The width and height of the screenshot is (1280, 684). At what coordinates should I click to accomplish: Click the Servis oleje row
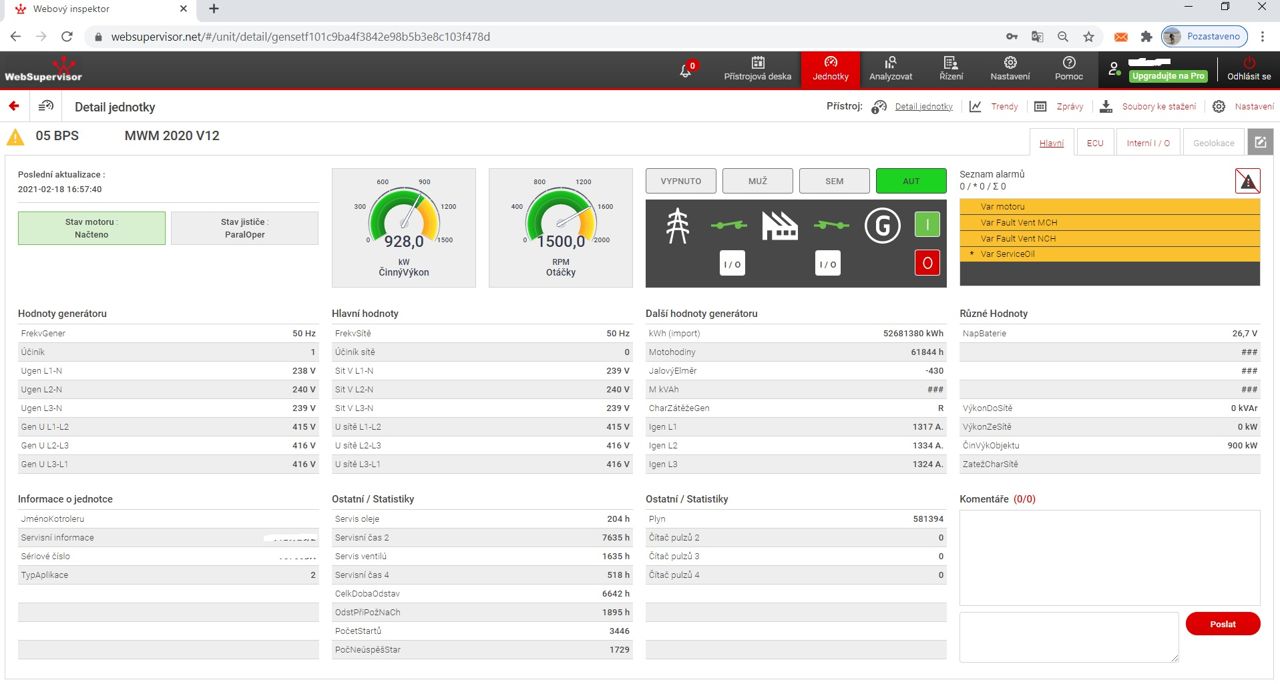(482, 519)
